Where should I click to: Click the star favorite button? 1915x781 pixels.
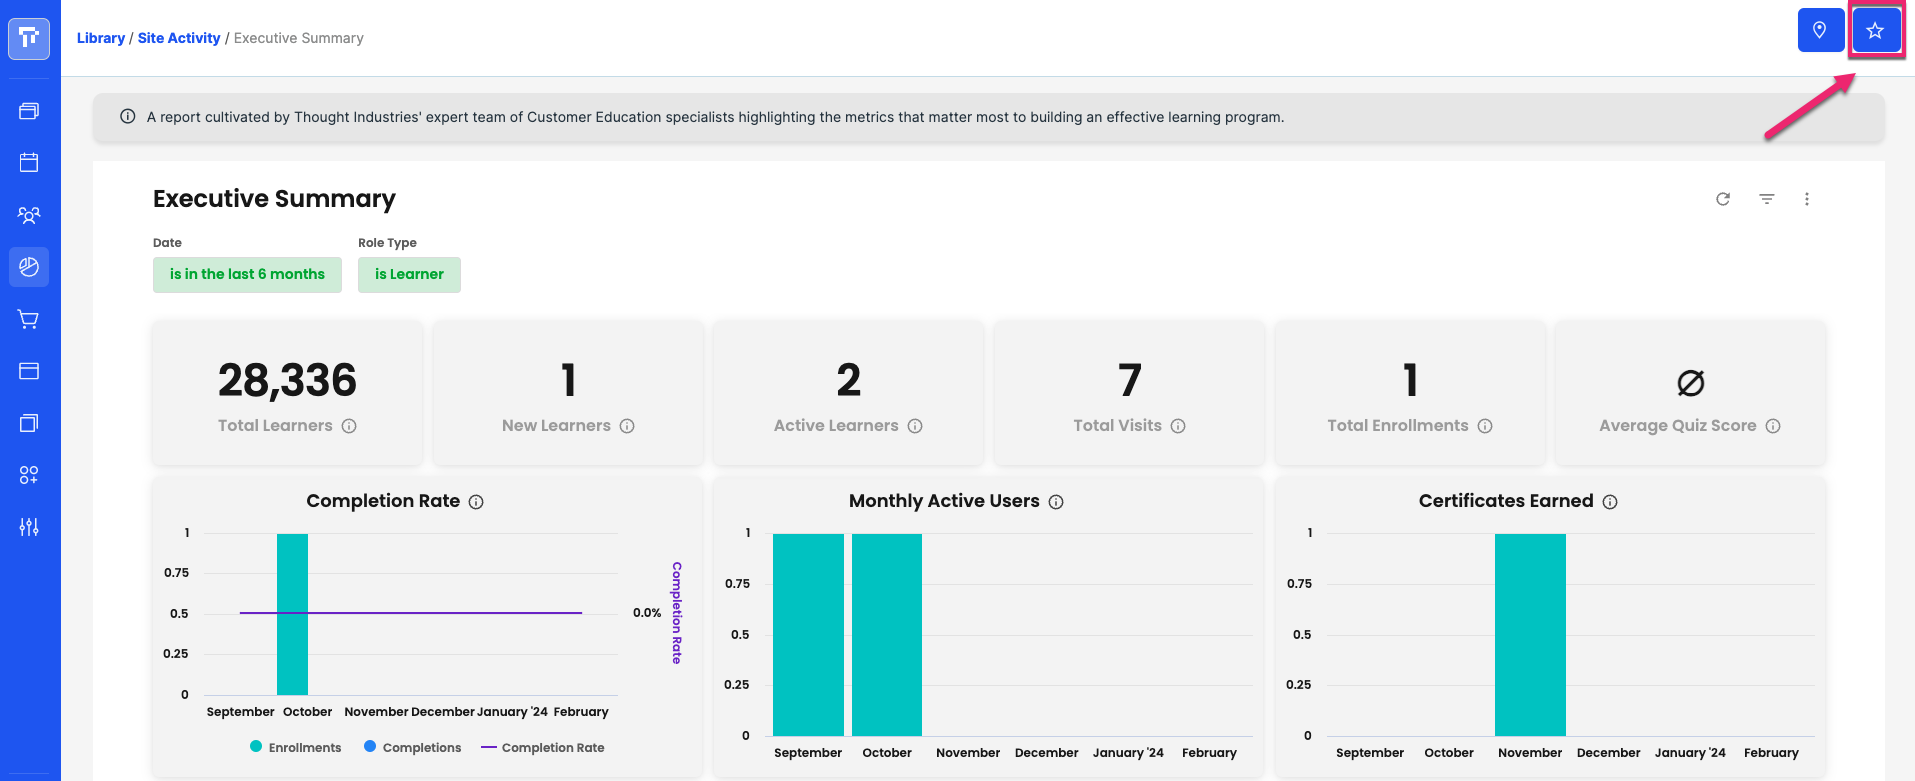point(1875,30)
